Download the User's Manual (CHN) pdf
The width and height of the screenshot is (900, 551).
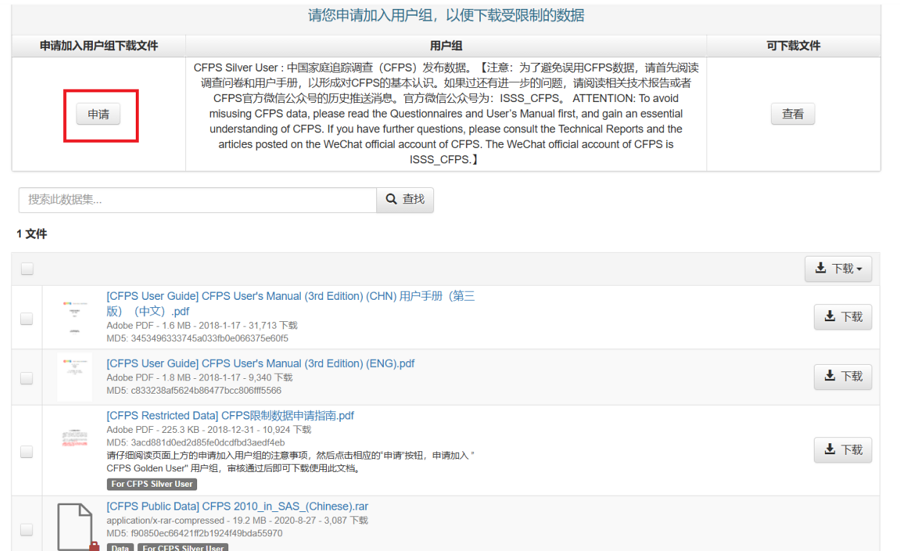tap(843, 317)
